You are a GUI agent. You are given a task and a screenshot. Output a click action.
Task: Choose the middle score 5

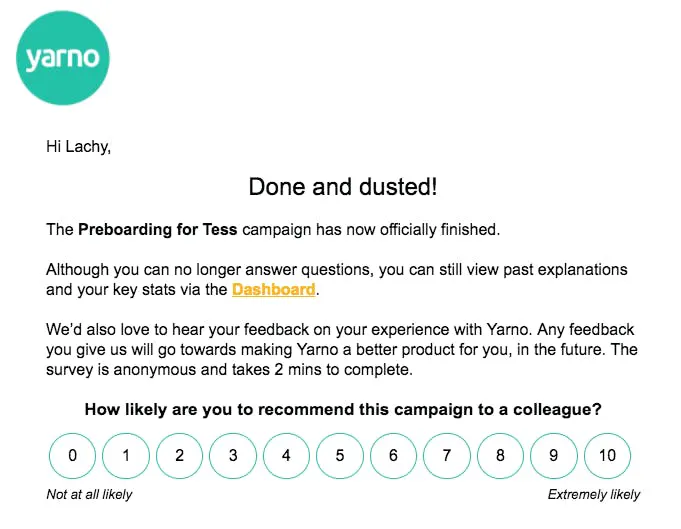click(340, 456)
